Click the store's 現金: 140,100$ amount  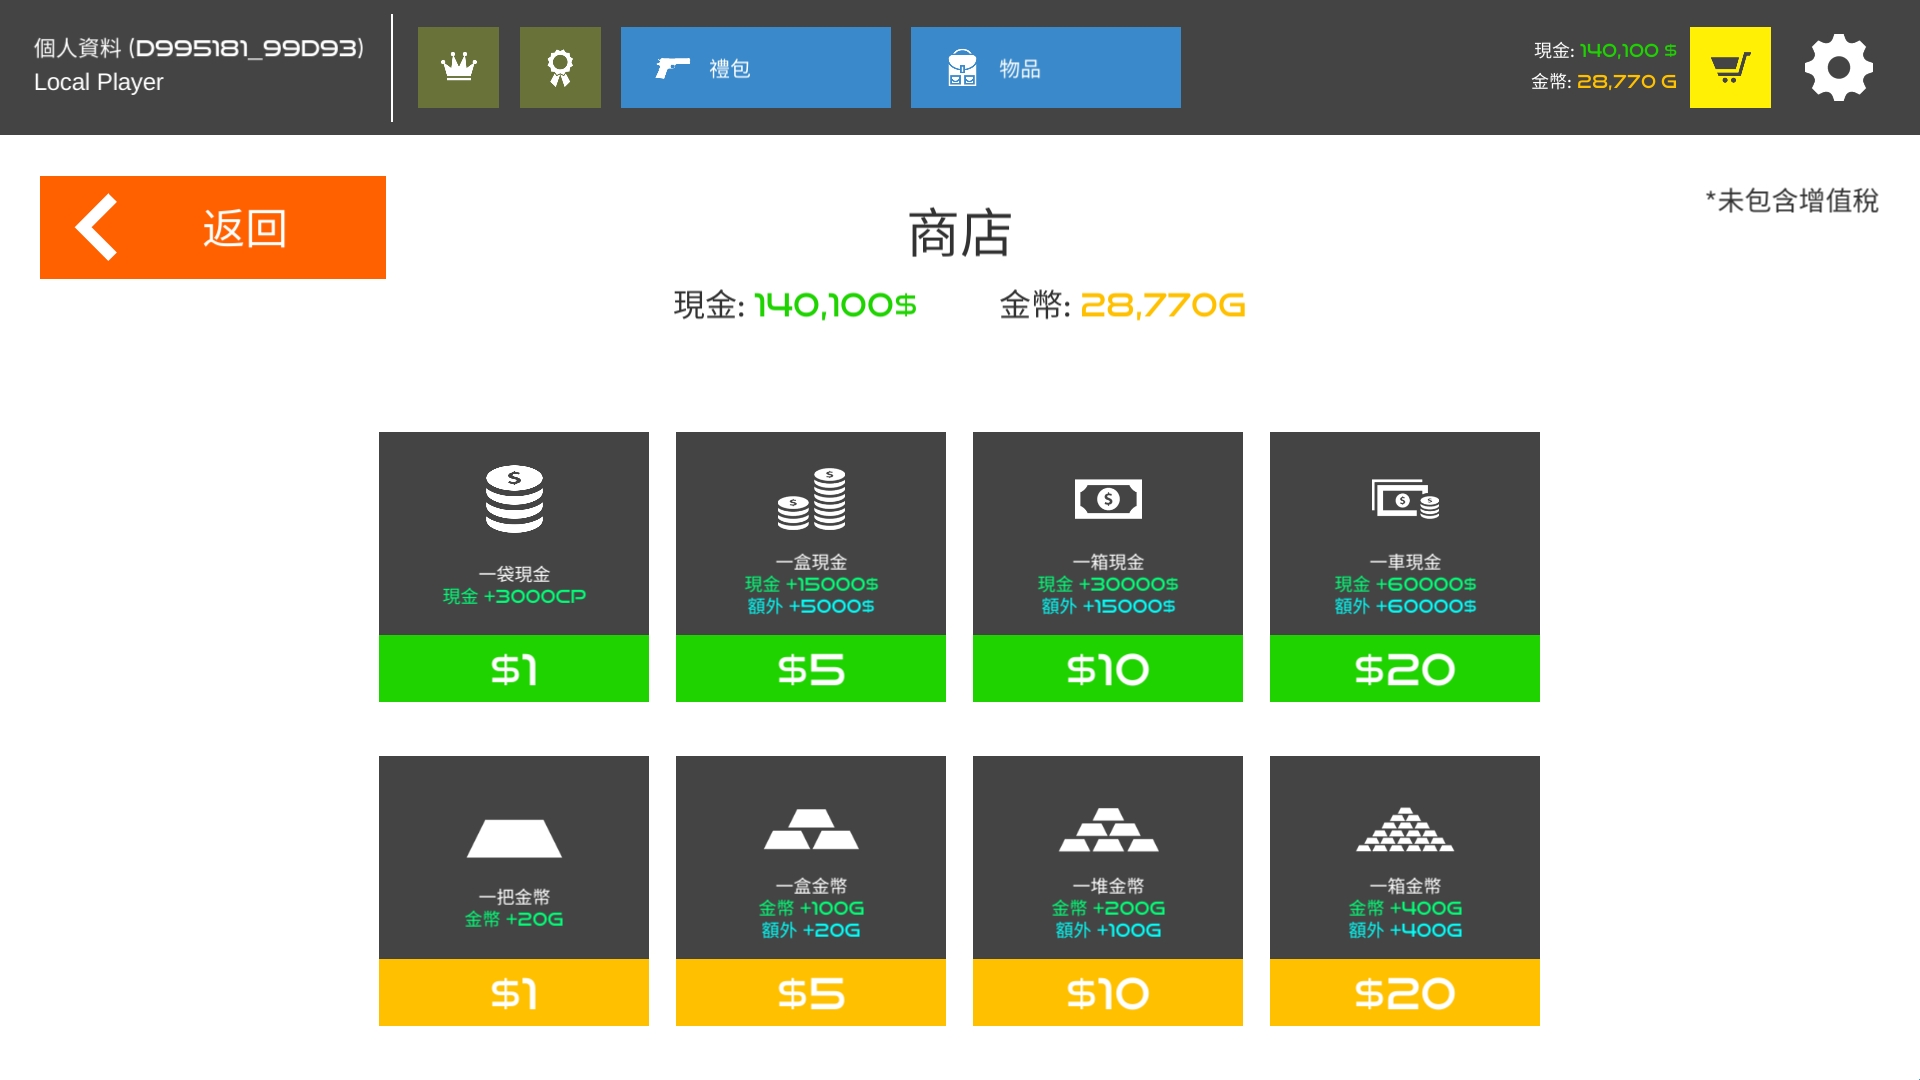click(x=795, y=304)
